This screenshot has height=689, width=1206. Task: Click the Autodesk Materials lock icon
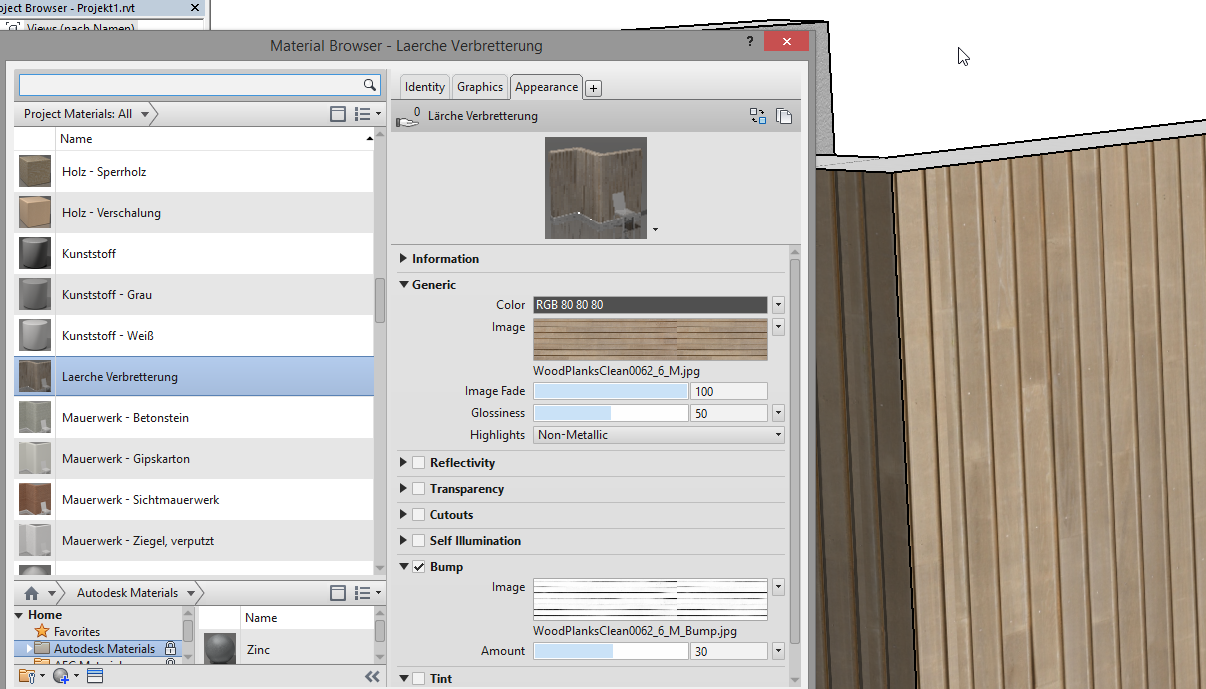[x=170, y=649]
